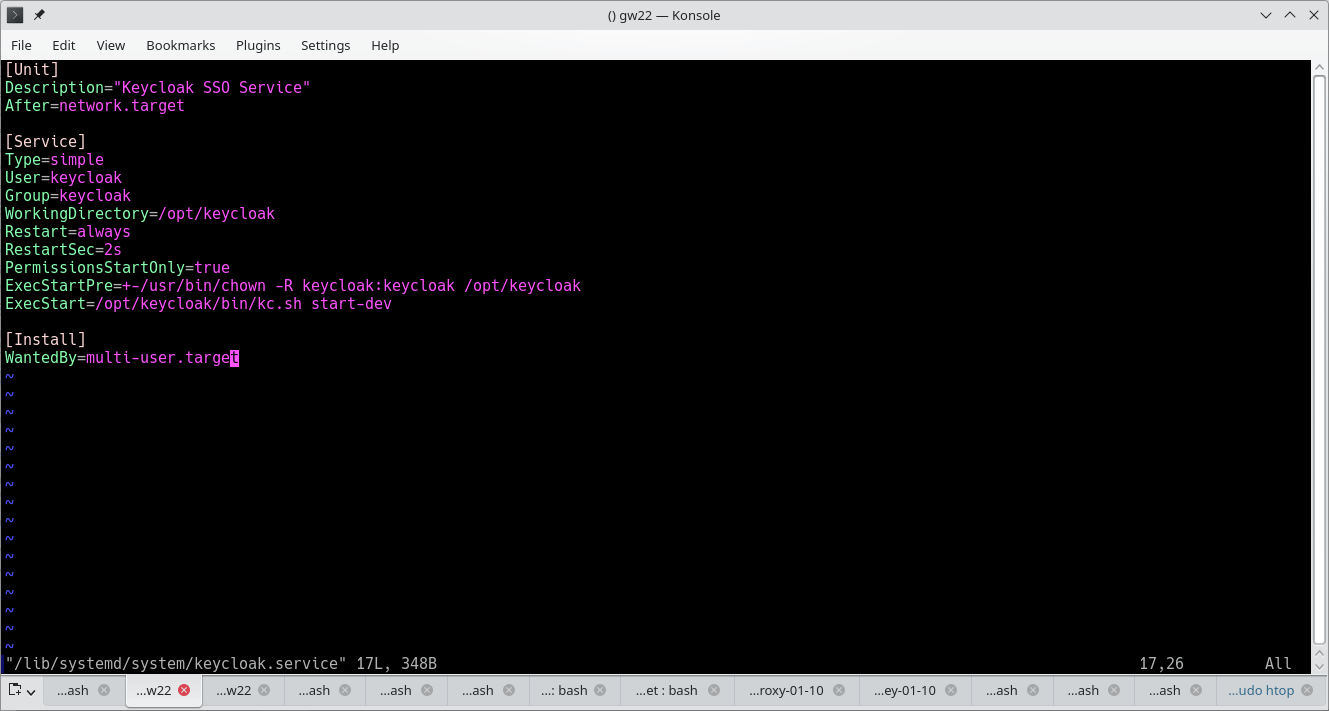Open the window actions chevron in the titlebar
The height and width of the screenshot is (711, 1329).
1265,15
